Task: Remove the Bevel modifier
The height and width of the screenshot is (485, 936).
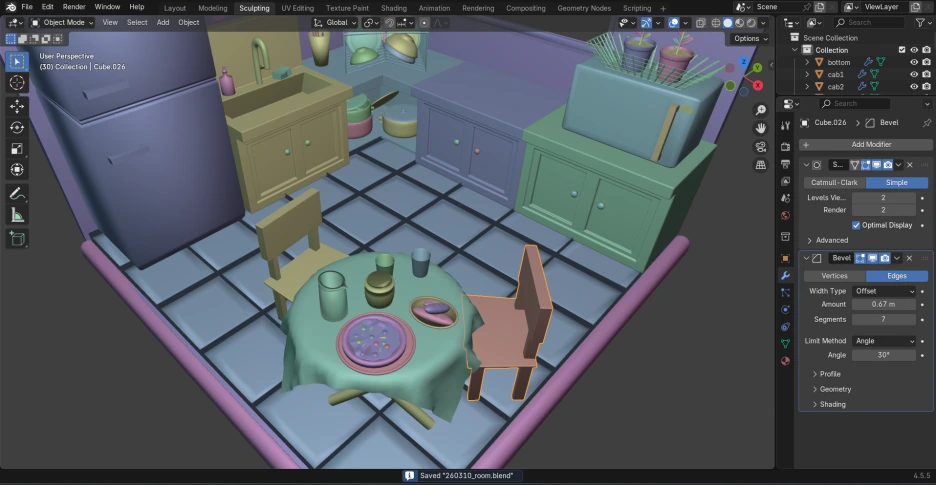Action: pyautogui.click(x=909, y=258)
